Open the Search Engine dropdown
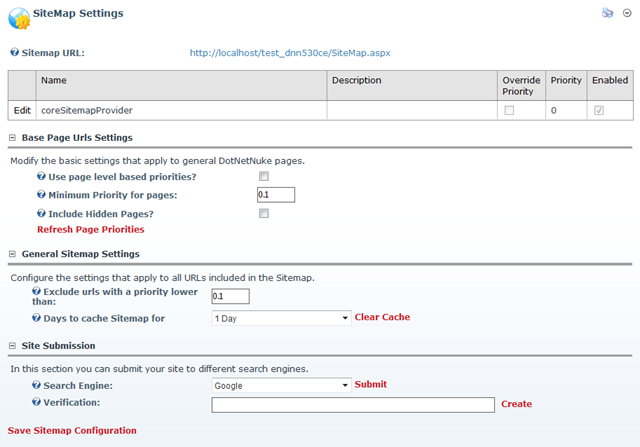This screenshot has width=640, height=447. coord(281,385)
